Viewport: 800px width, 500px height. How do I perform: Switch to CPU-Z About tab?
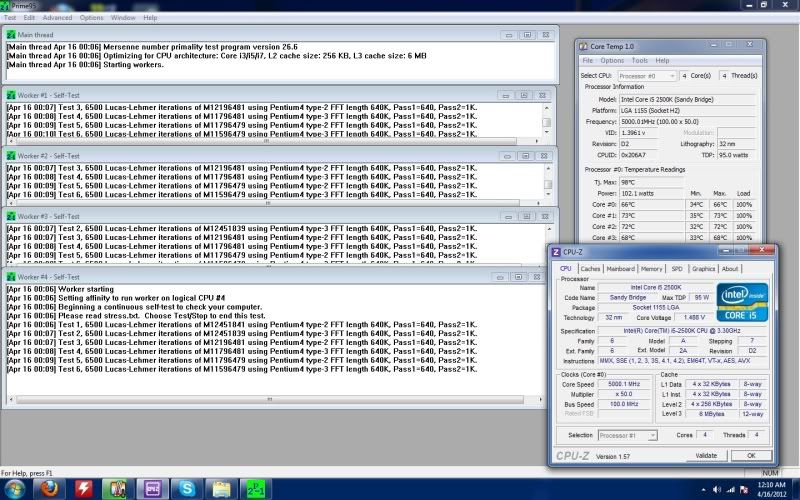(x=730, y=269)
